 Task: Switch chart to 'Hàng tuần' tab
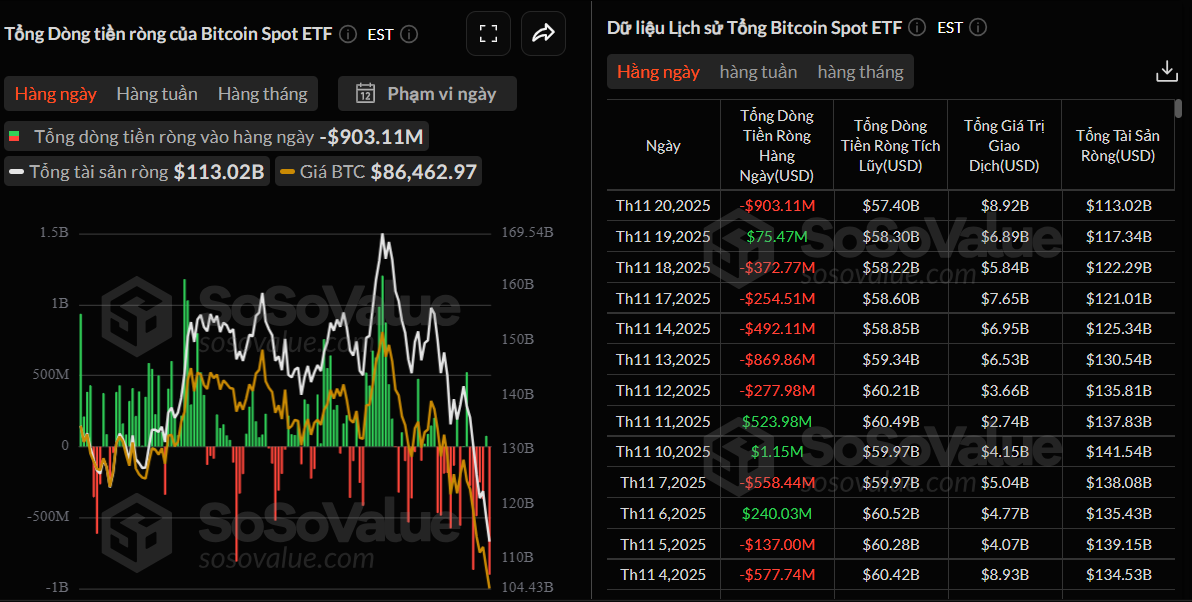coord(157,94)
